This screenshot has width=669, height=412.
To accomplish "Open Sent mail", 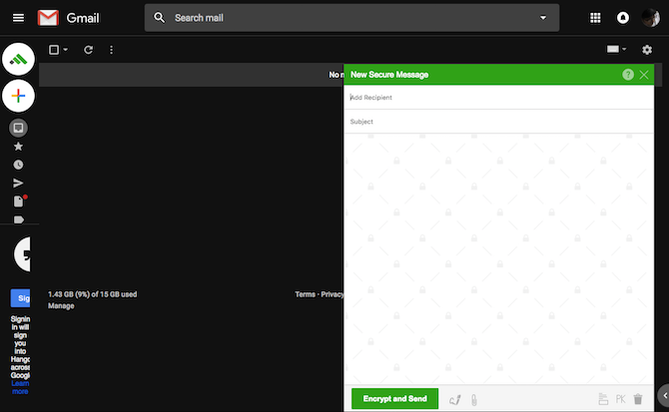I will coord(18,183).
